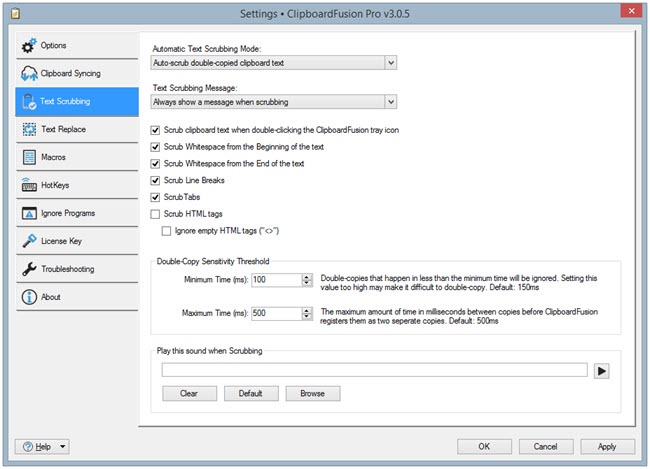Viewport: 650px width, 469px height.
Task: Enable Scrub HTML tags
Action: click(x=155, y=214)
